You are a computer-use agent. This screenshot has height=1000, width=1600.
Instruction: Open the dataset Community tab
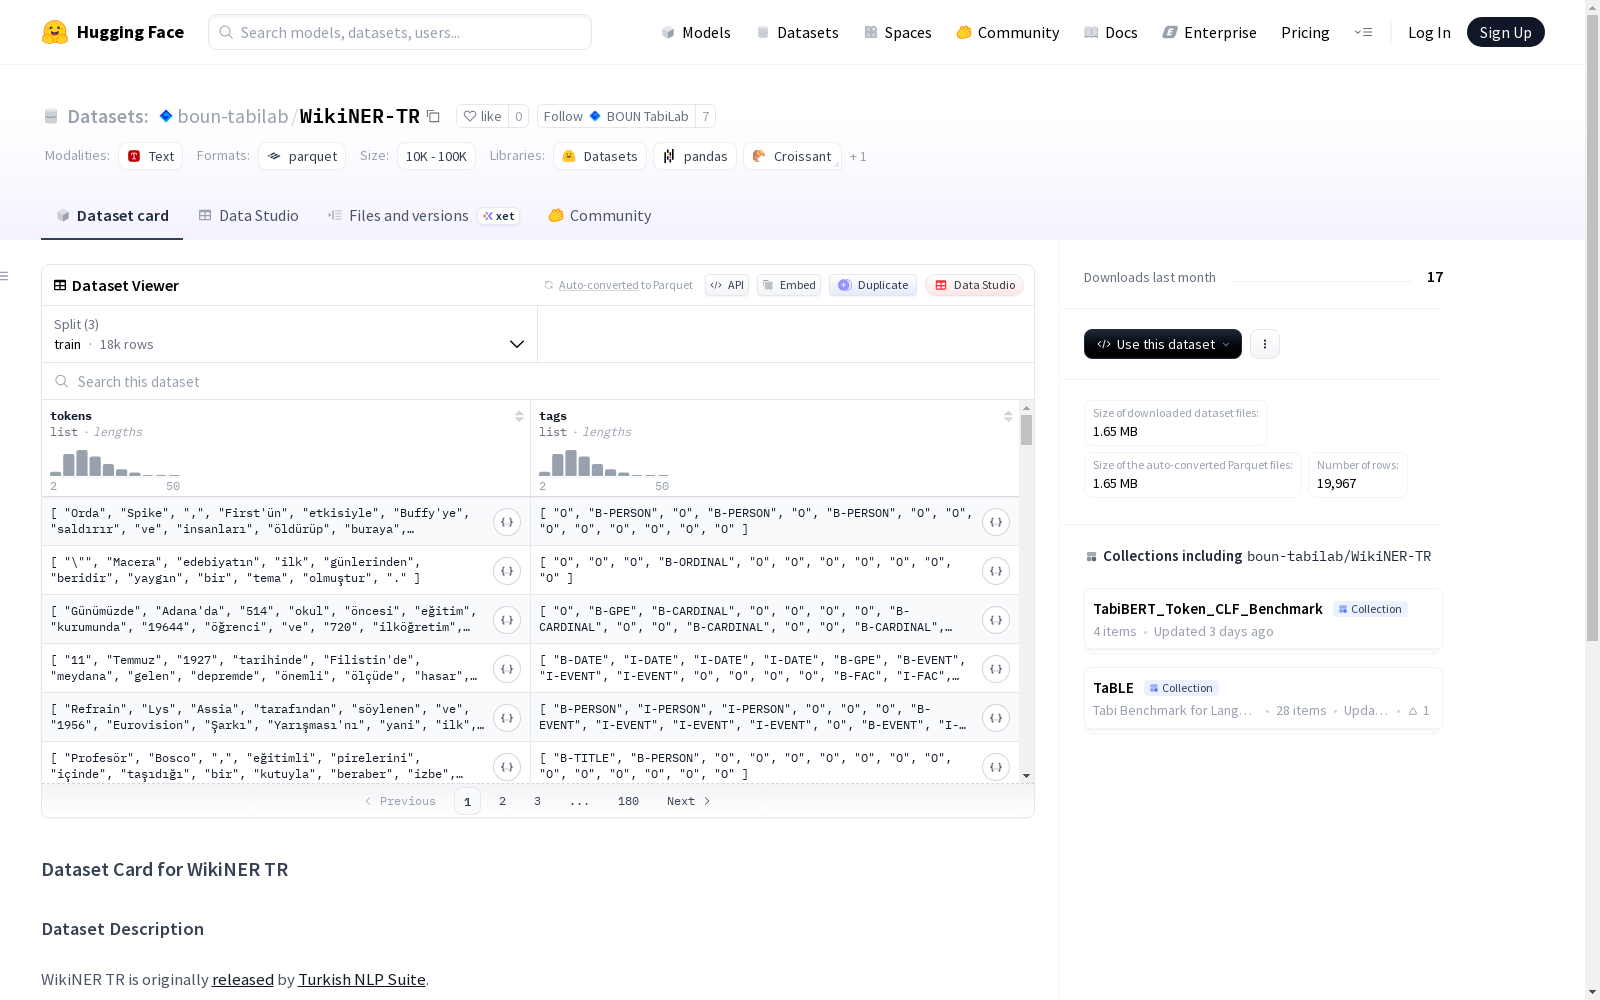tap(600, 216)
